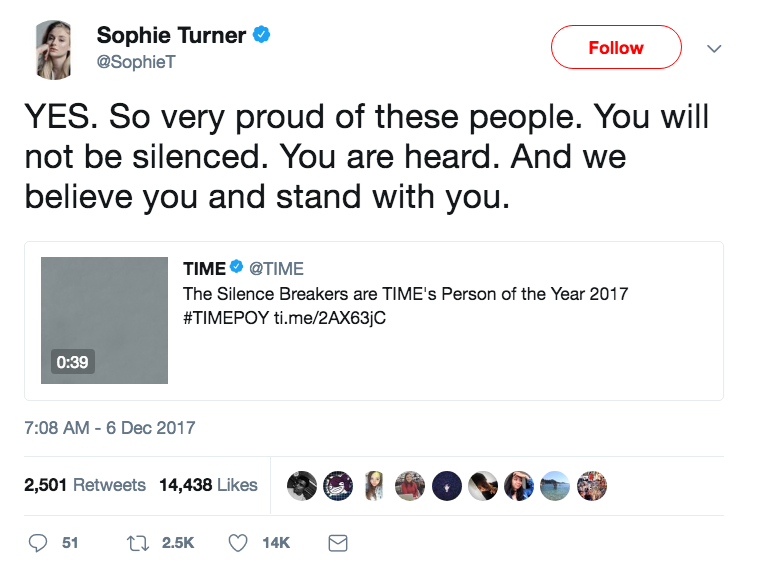View first liker's avatar in row
769x585 pixels.
(301, 485)
